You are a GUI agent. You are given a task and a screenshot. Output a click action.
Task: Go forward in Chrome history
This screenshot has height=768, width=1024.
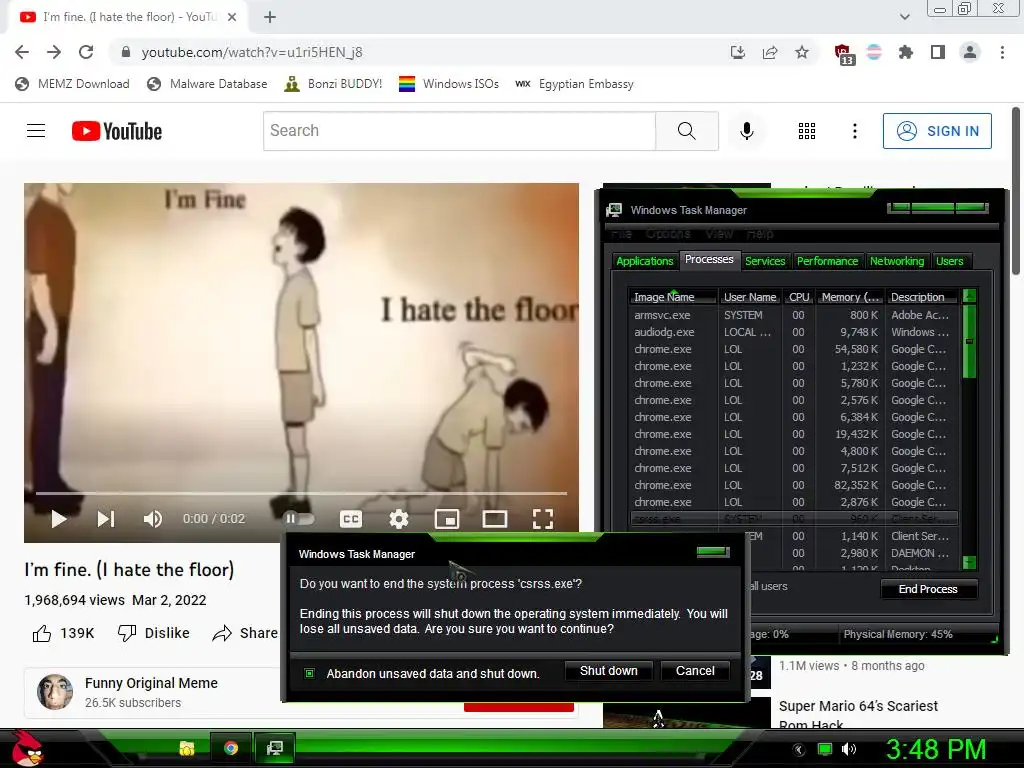[x=54, y=52]
